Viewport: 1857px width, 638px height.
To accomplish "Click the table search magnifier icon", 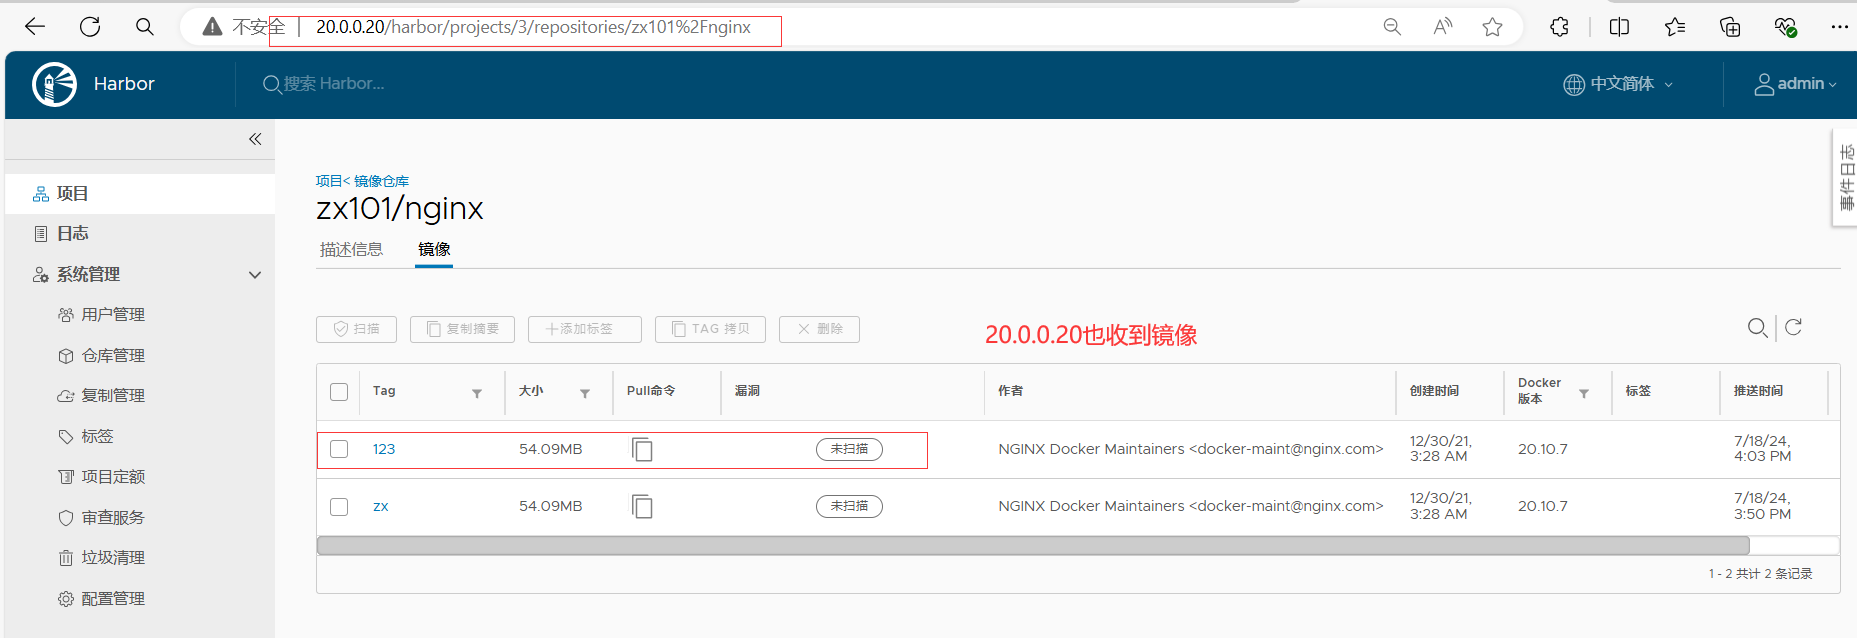I will tap(1757, 328).
